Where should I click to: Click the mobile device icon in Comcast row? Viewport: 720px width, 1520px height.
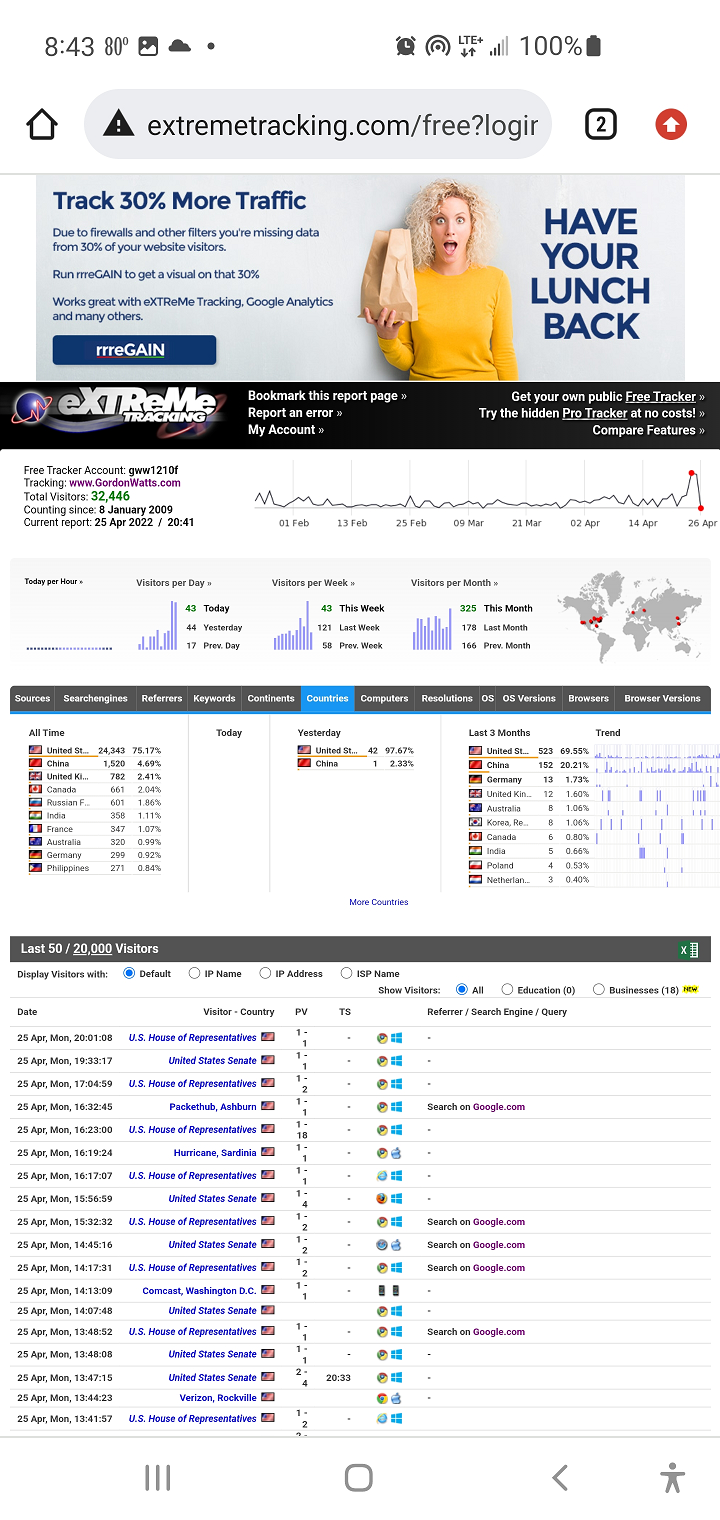coord(382,1291)
